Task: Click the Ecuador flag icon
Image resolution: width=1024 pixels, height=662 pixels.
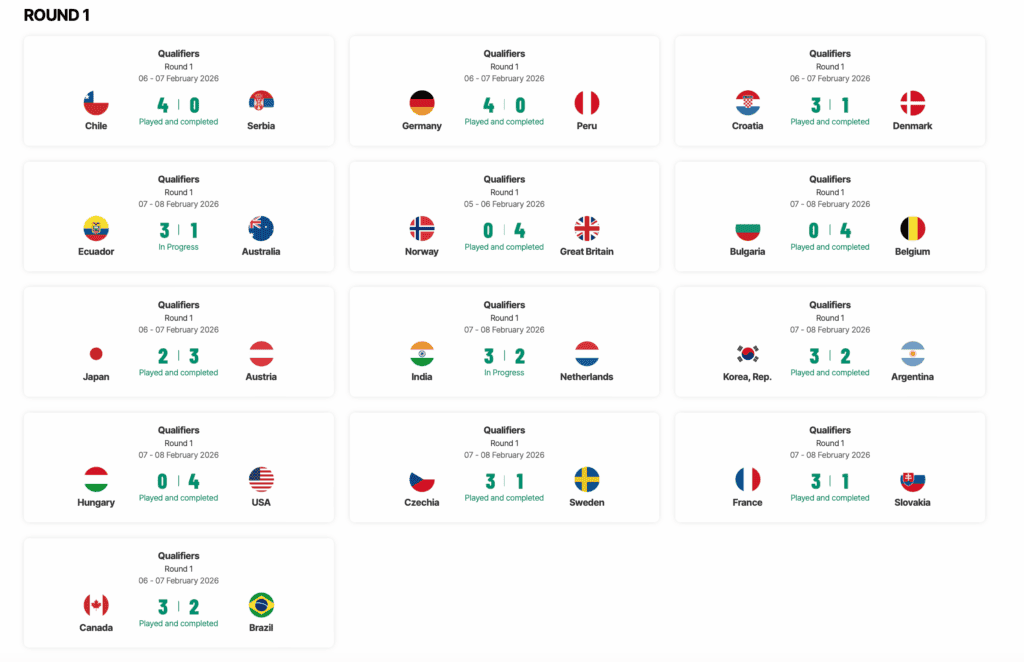Action: [96, 228]
